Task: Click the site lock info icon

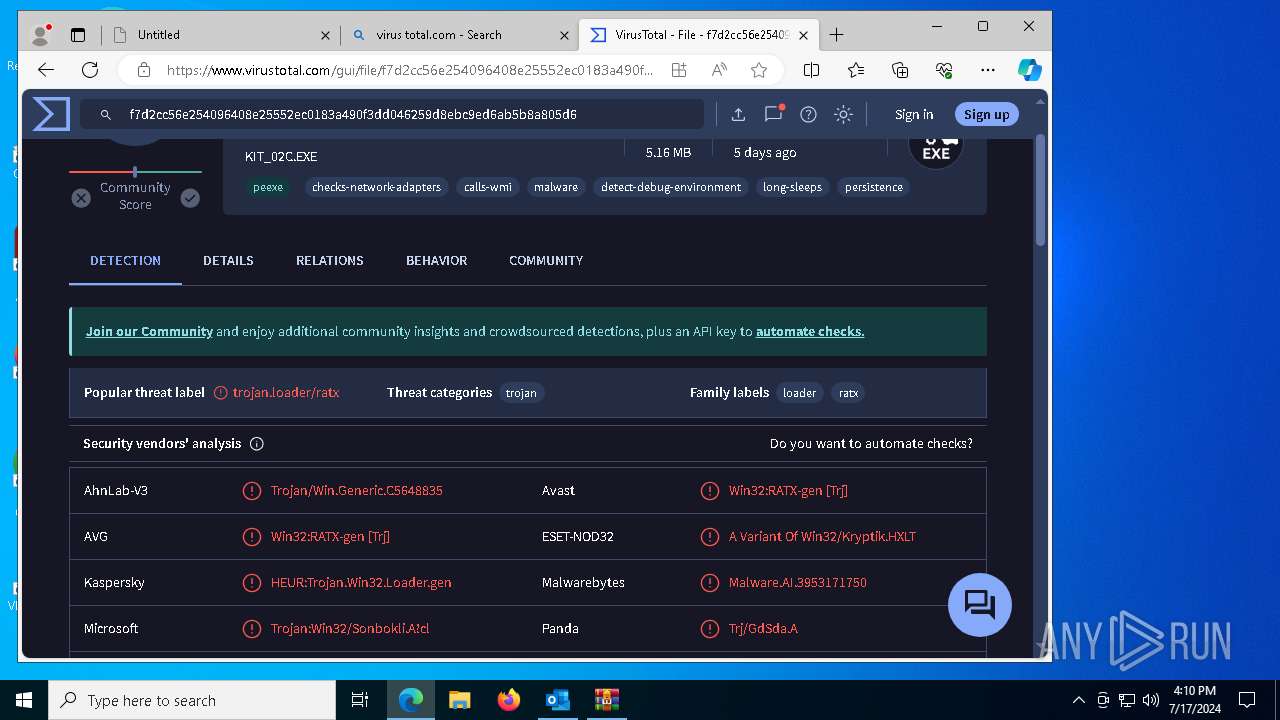Action: pos(144,70)
